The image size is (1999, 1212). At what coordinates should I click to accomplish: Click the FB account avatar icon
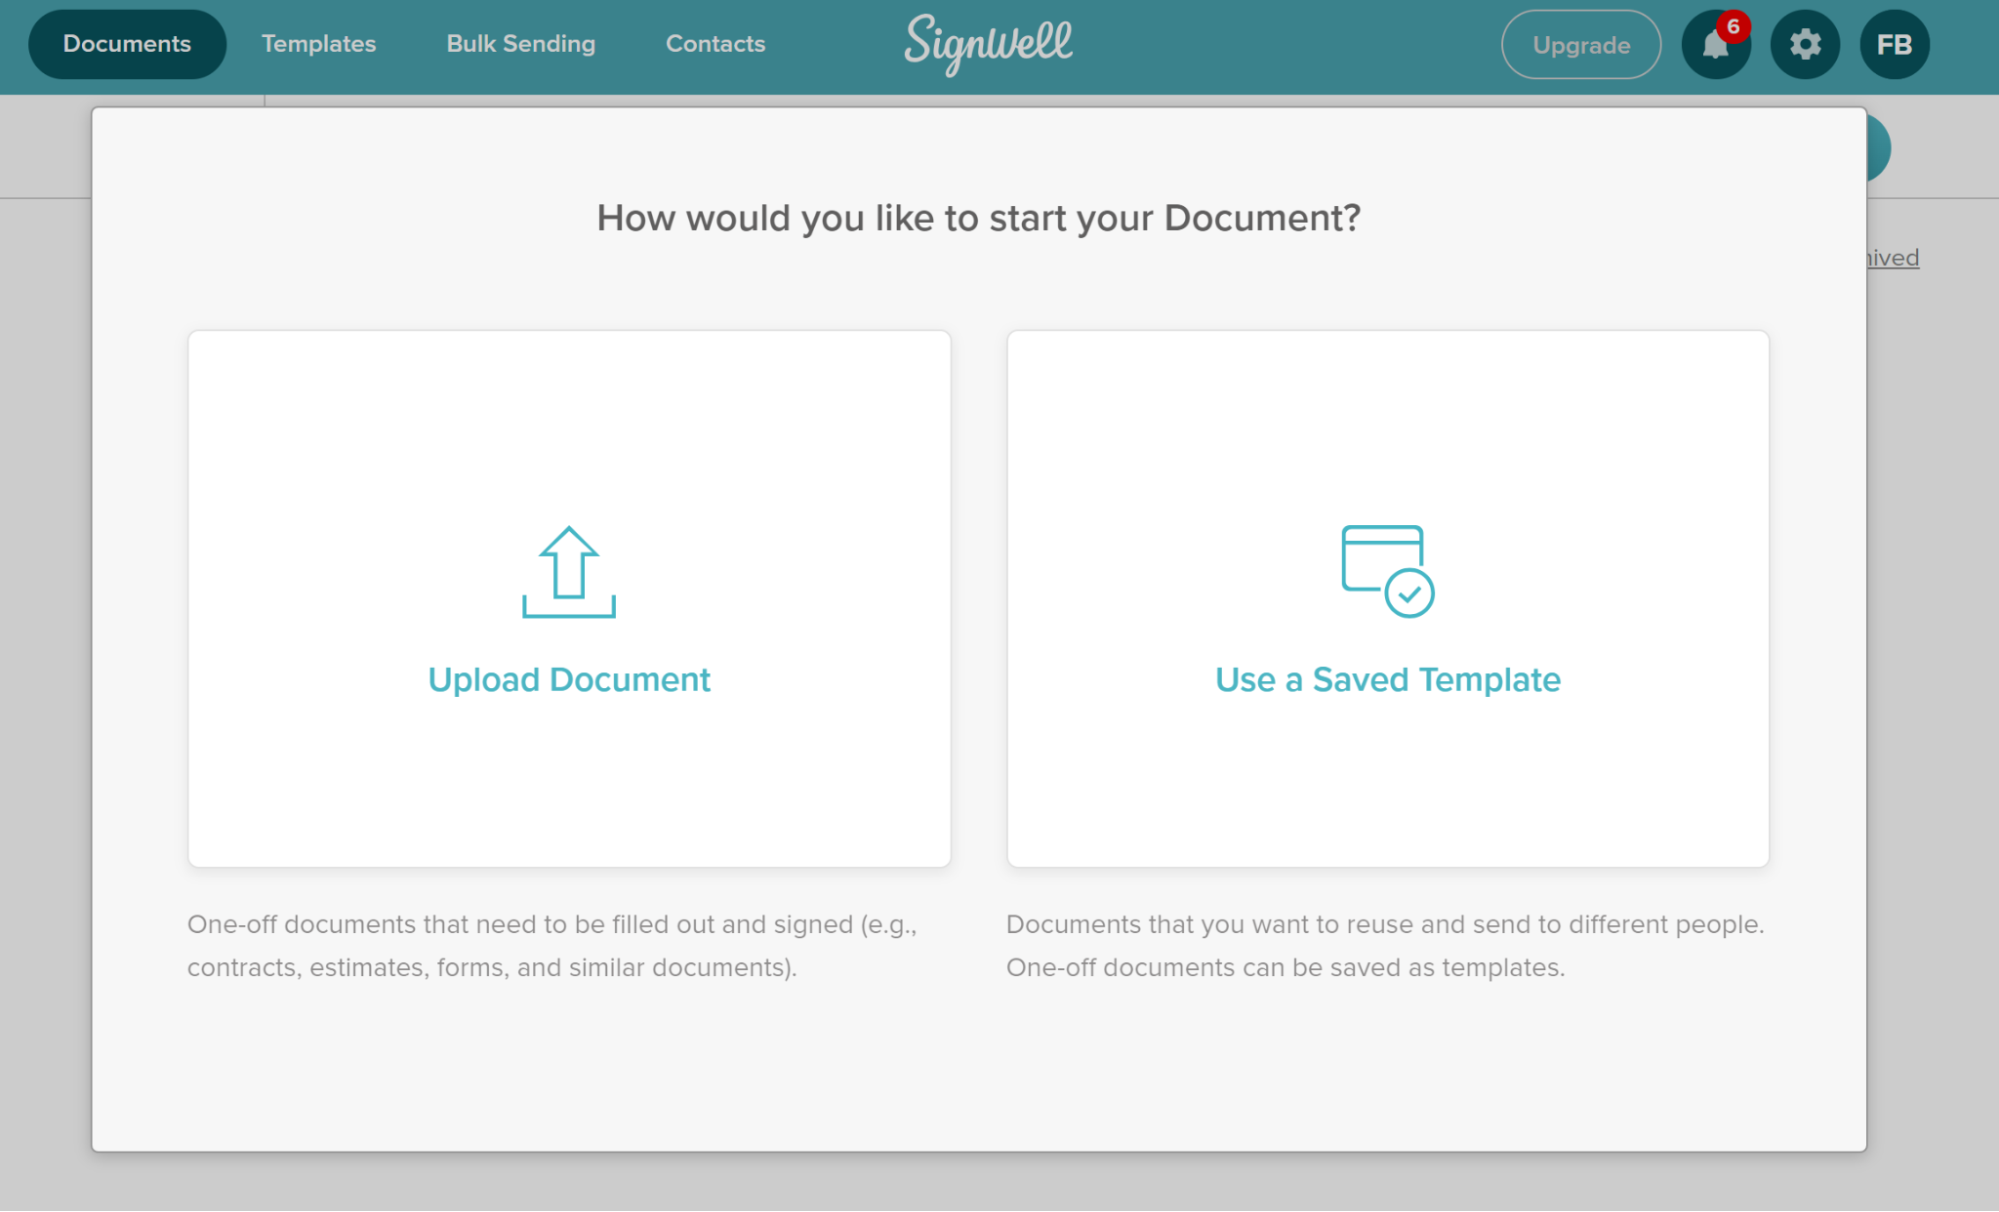coord(1894,44)
